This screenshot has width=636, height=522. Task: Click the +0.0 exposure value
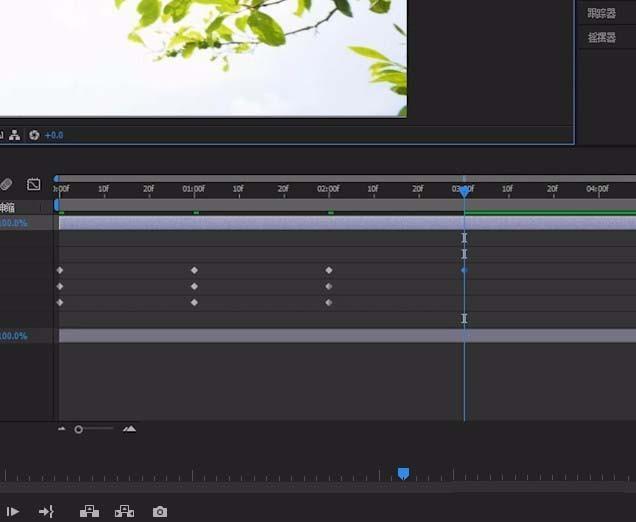54,135
